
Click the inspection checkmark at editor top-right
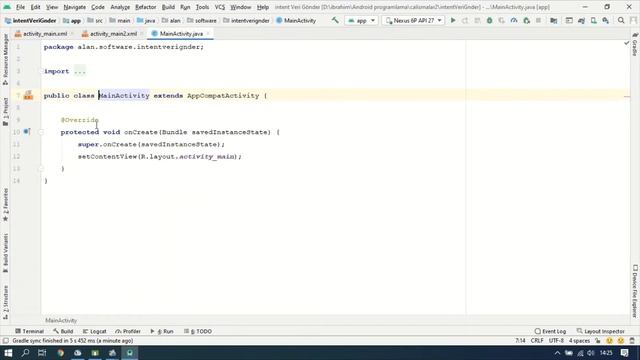[627, 43]
